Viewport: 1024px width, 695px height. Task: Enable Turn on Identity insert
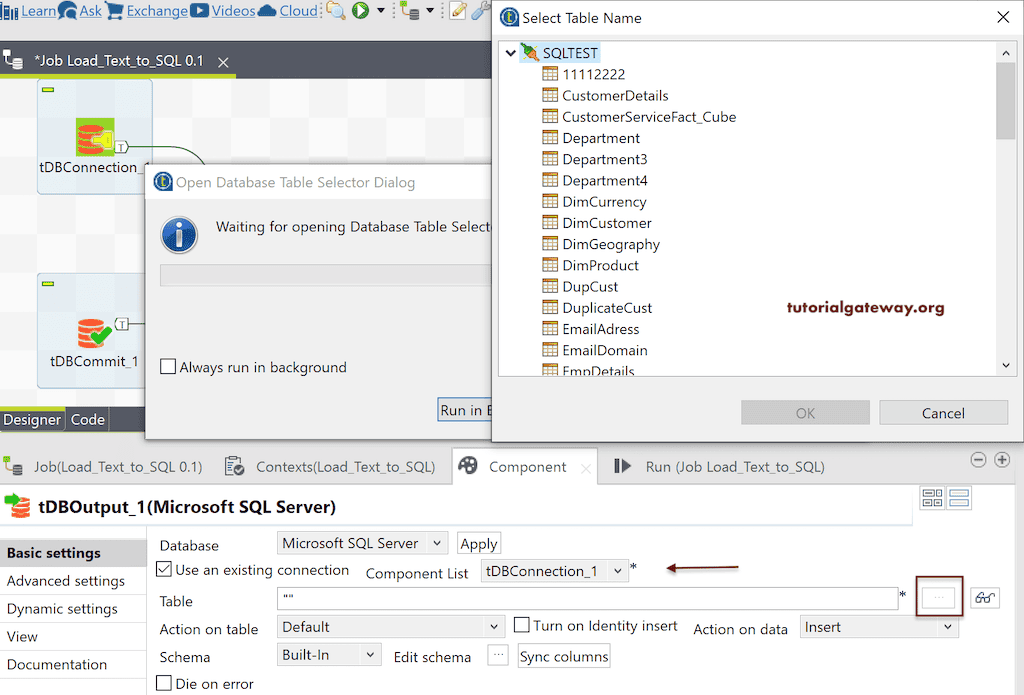521,624
